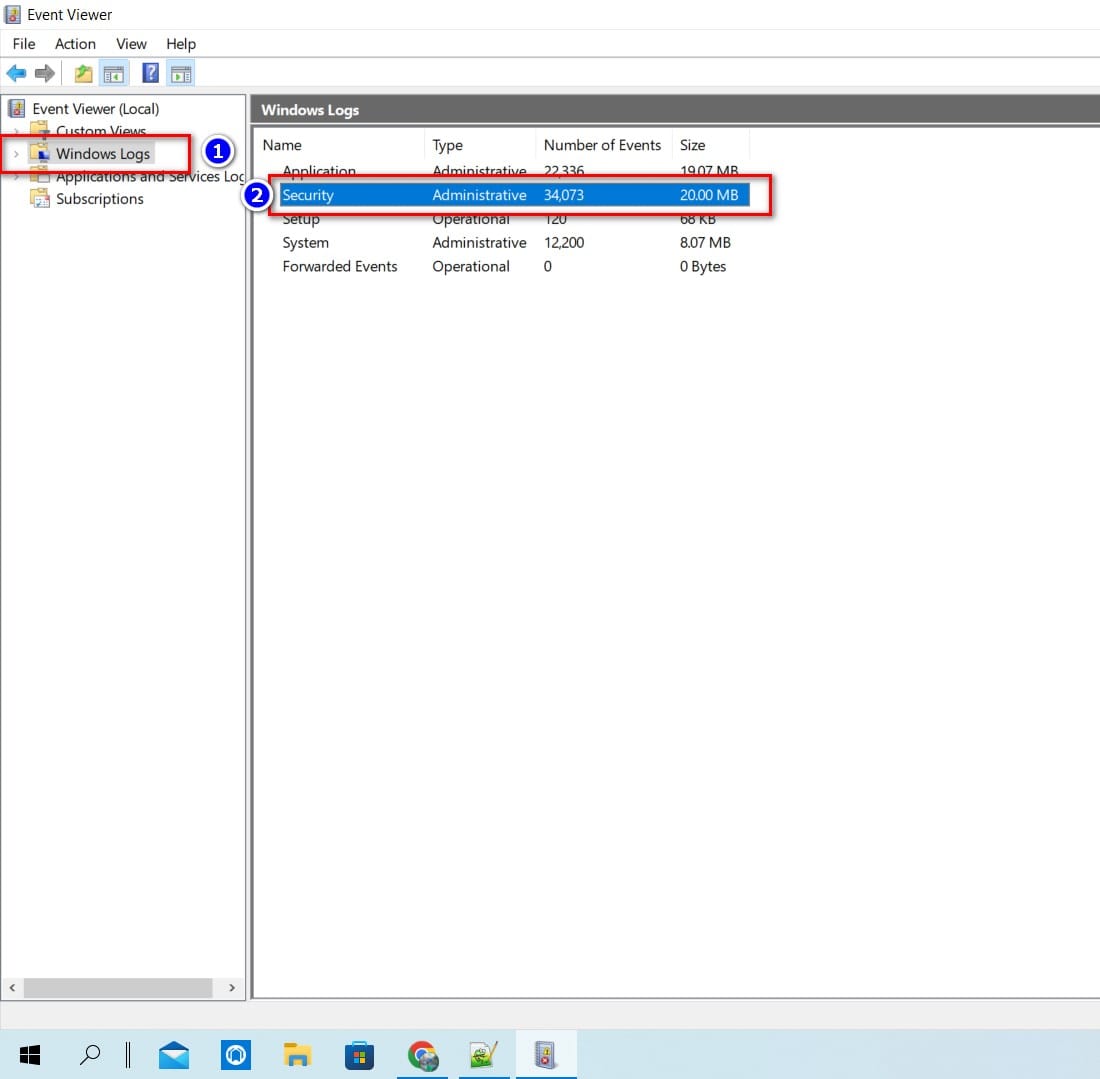
Task: Select the System log row
Action: coord(515,243)
